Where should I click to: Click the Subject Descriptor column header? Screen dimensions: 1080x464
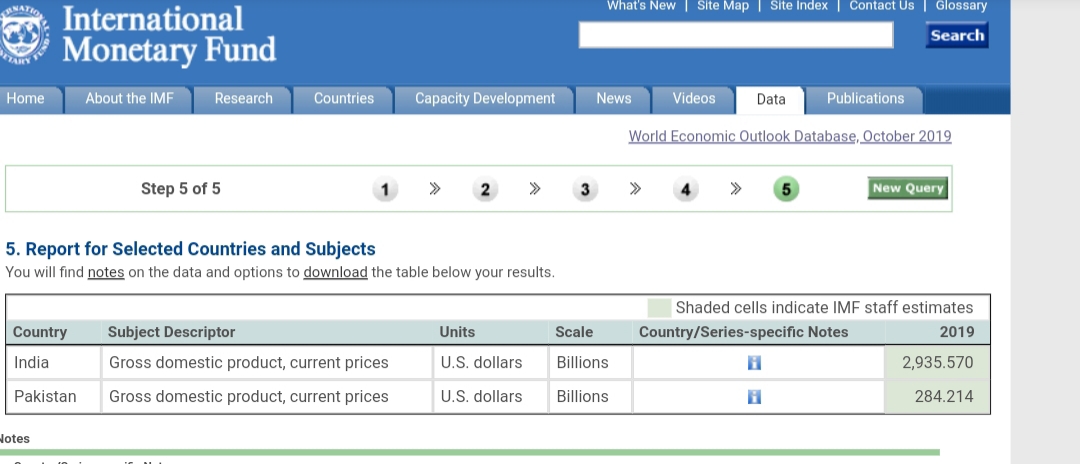(267, 333)
